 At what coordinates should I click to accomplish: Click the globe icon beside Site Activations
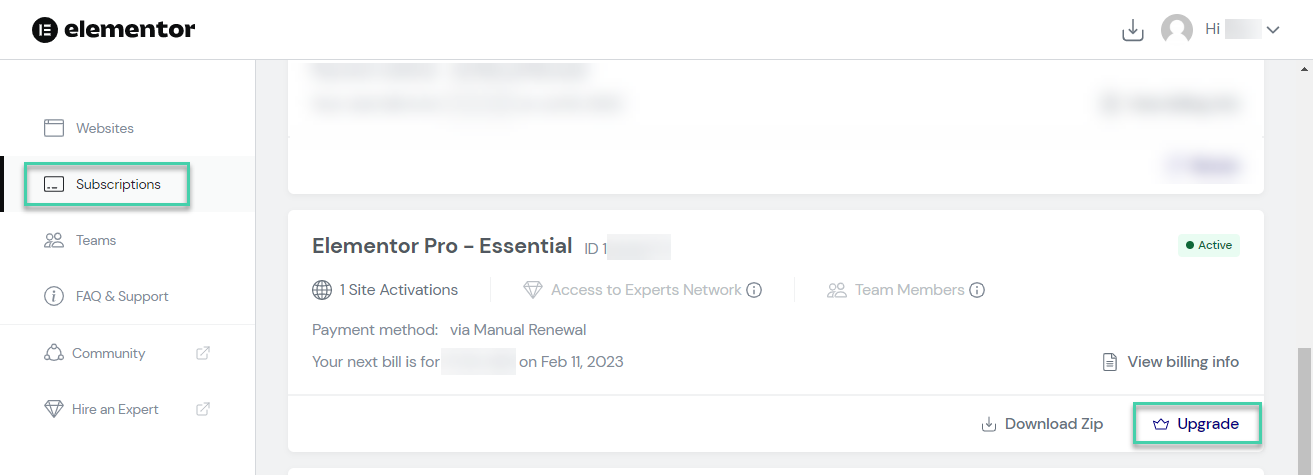point(322,290)
